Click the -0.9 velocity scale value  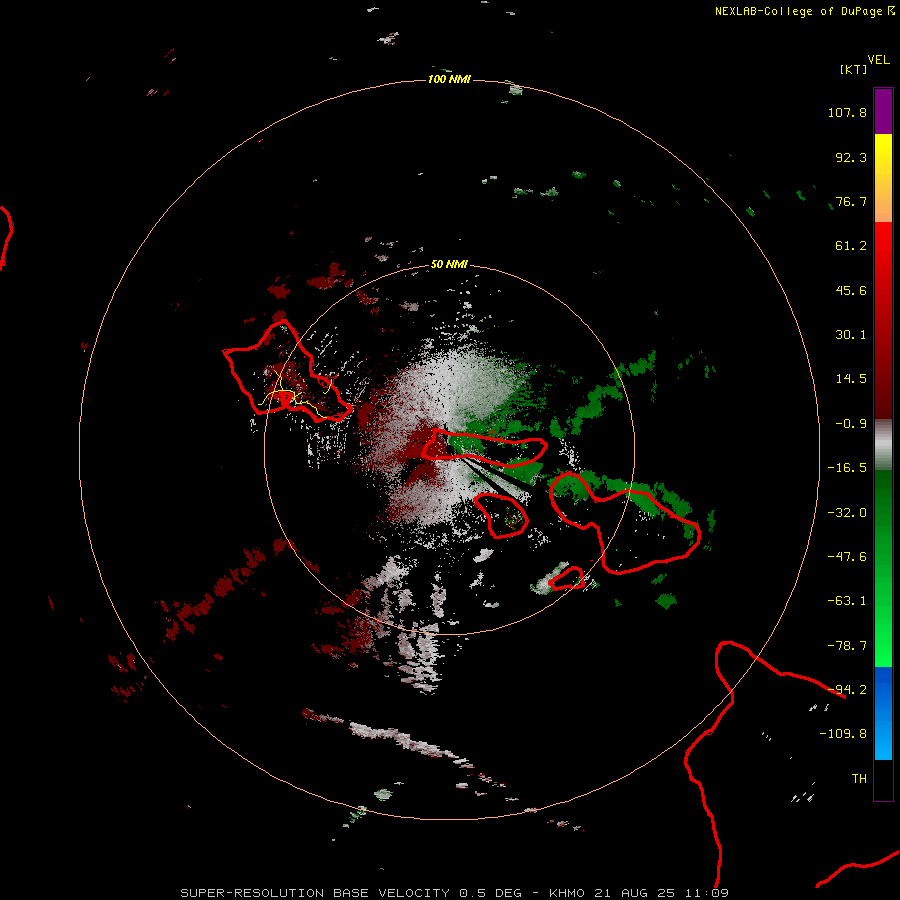[851, 424]
